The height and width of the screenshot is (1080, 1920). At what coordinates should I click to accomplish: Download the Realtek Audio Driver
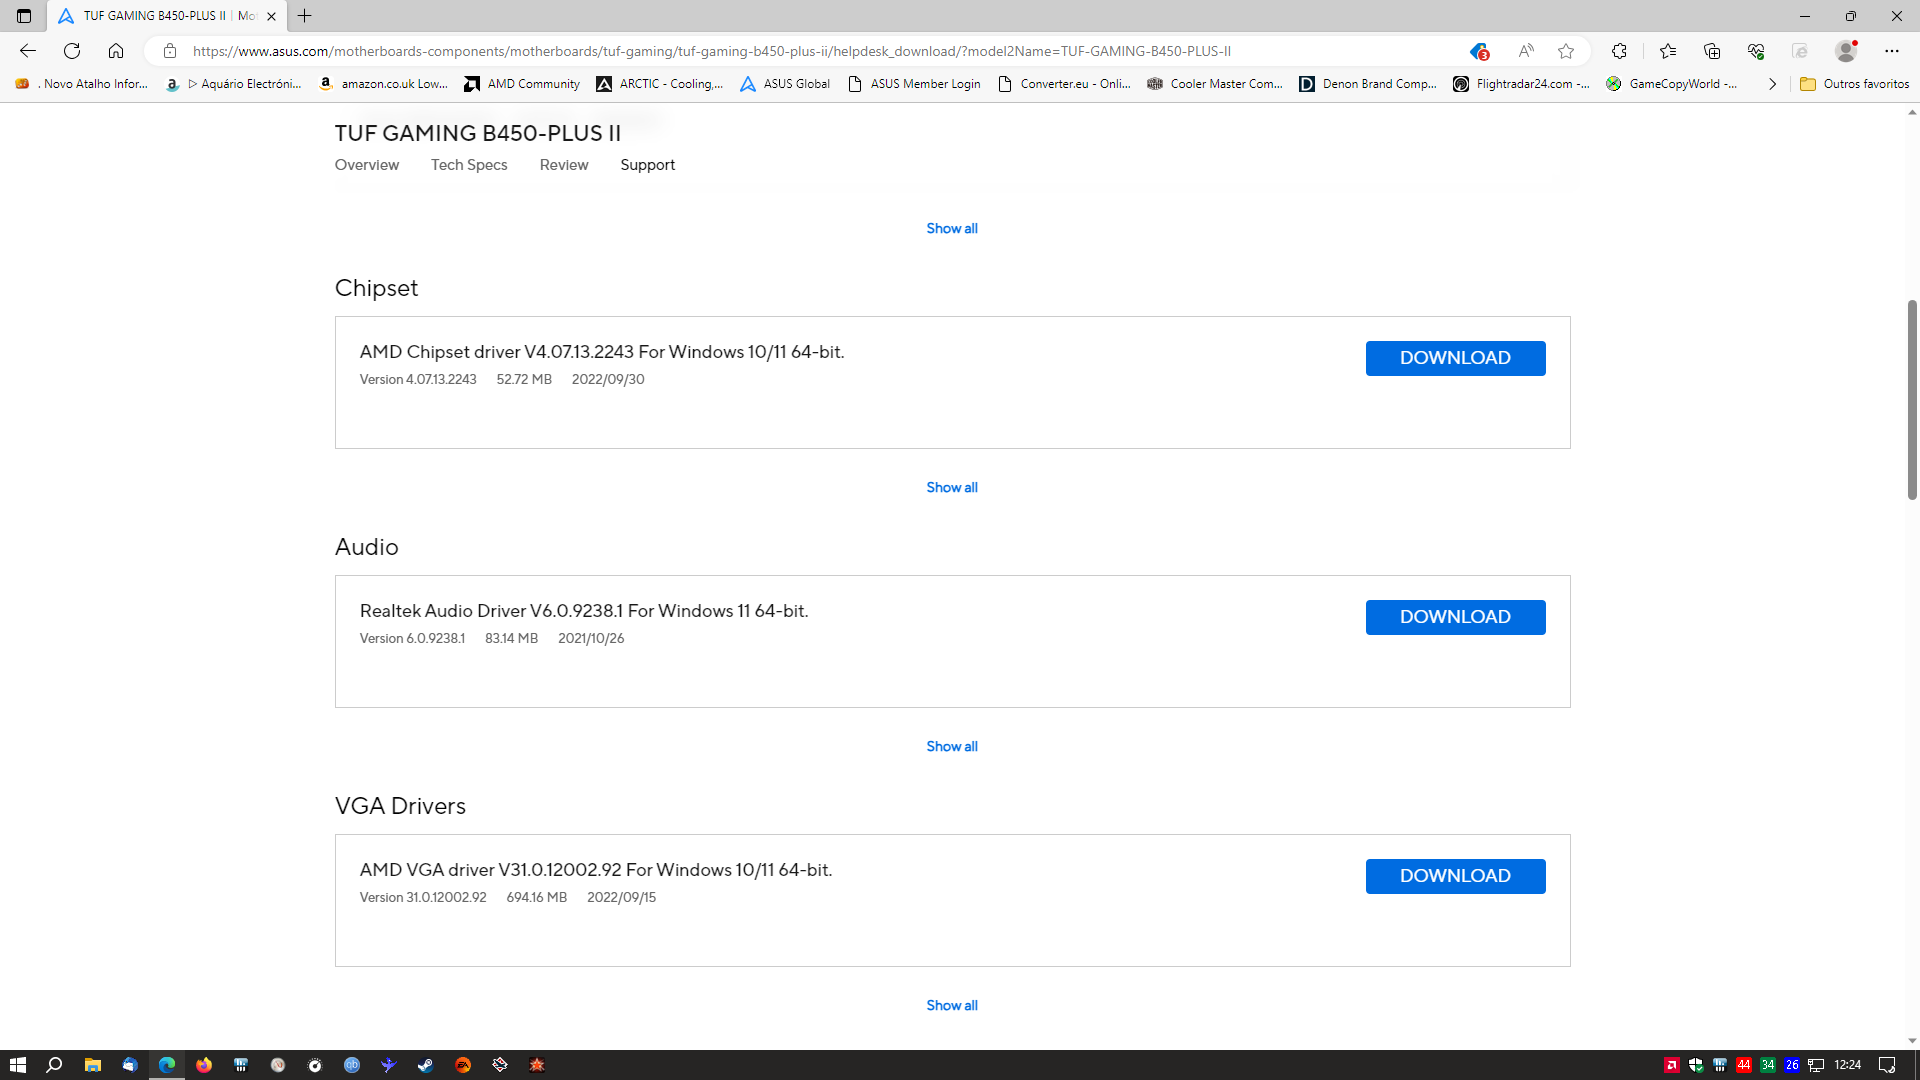pyautogui.click(x=1455, y=617)
